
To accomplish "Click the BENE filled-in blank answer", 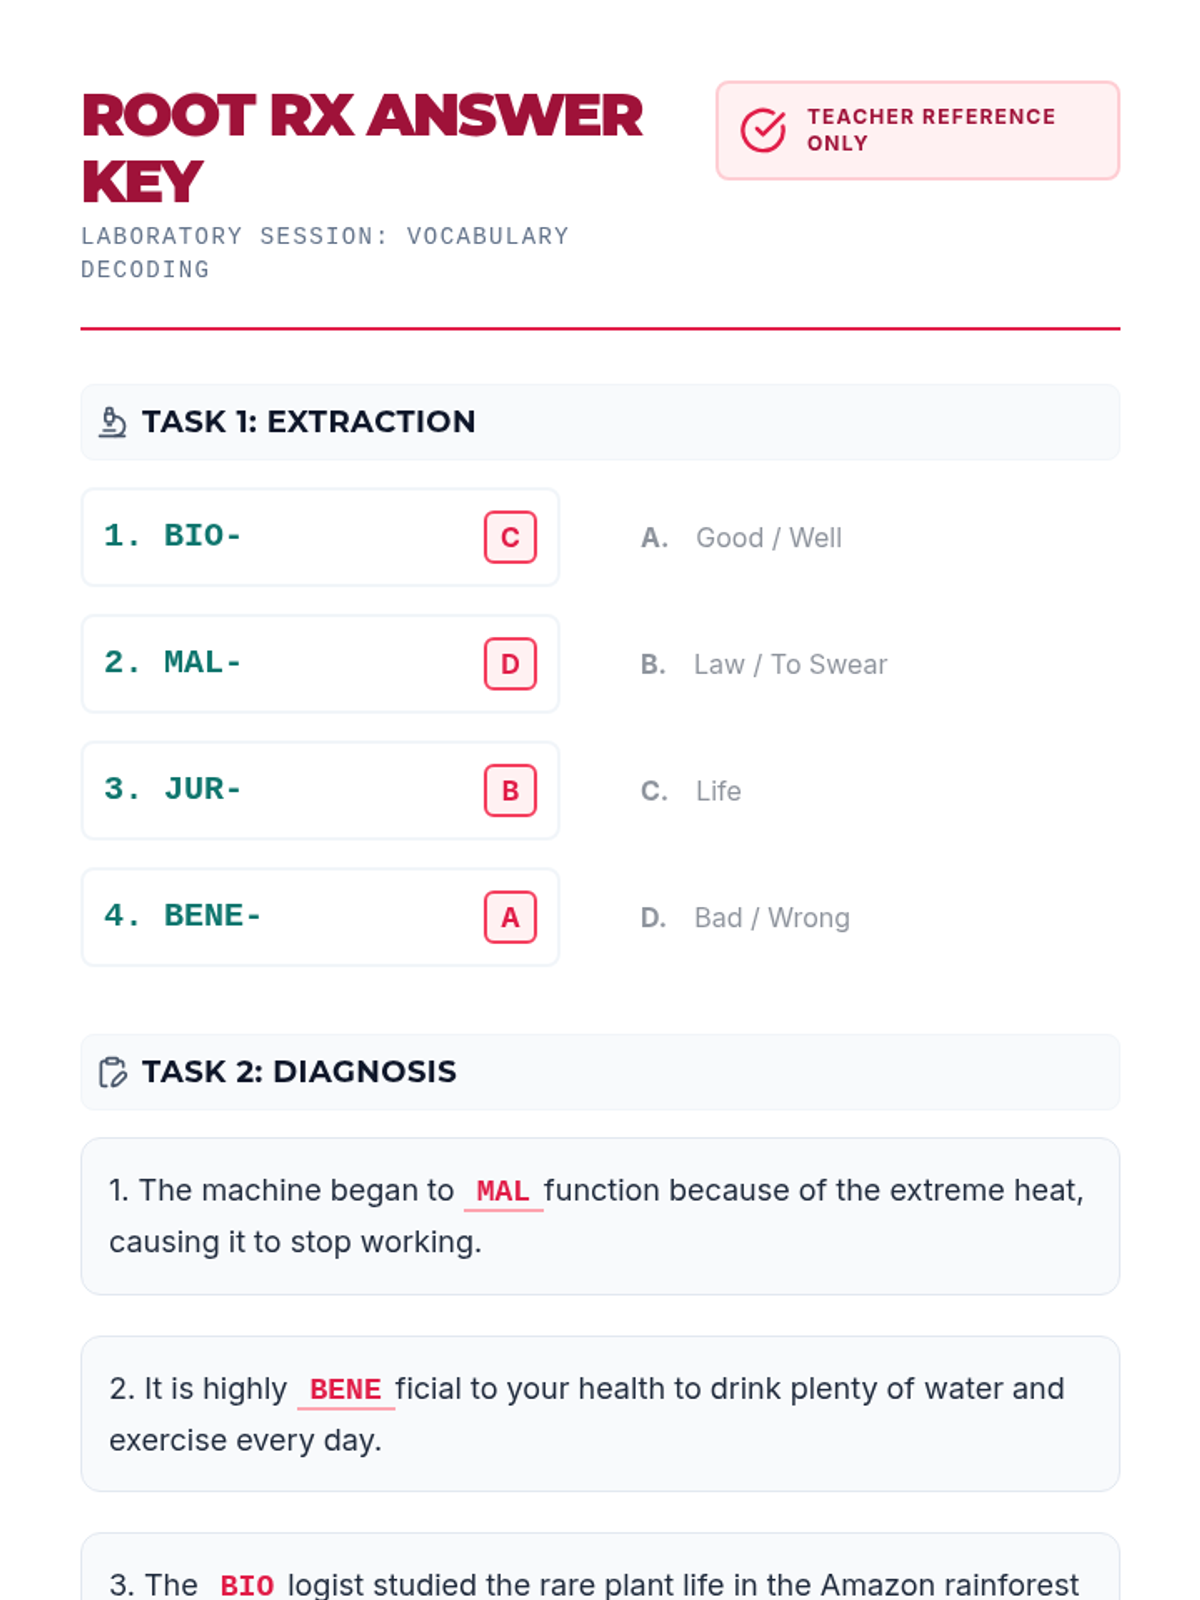I will coord(346,1389).
